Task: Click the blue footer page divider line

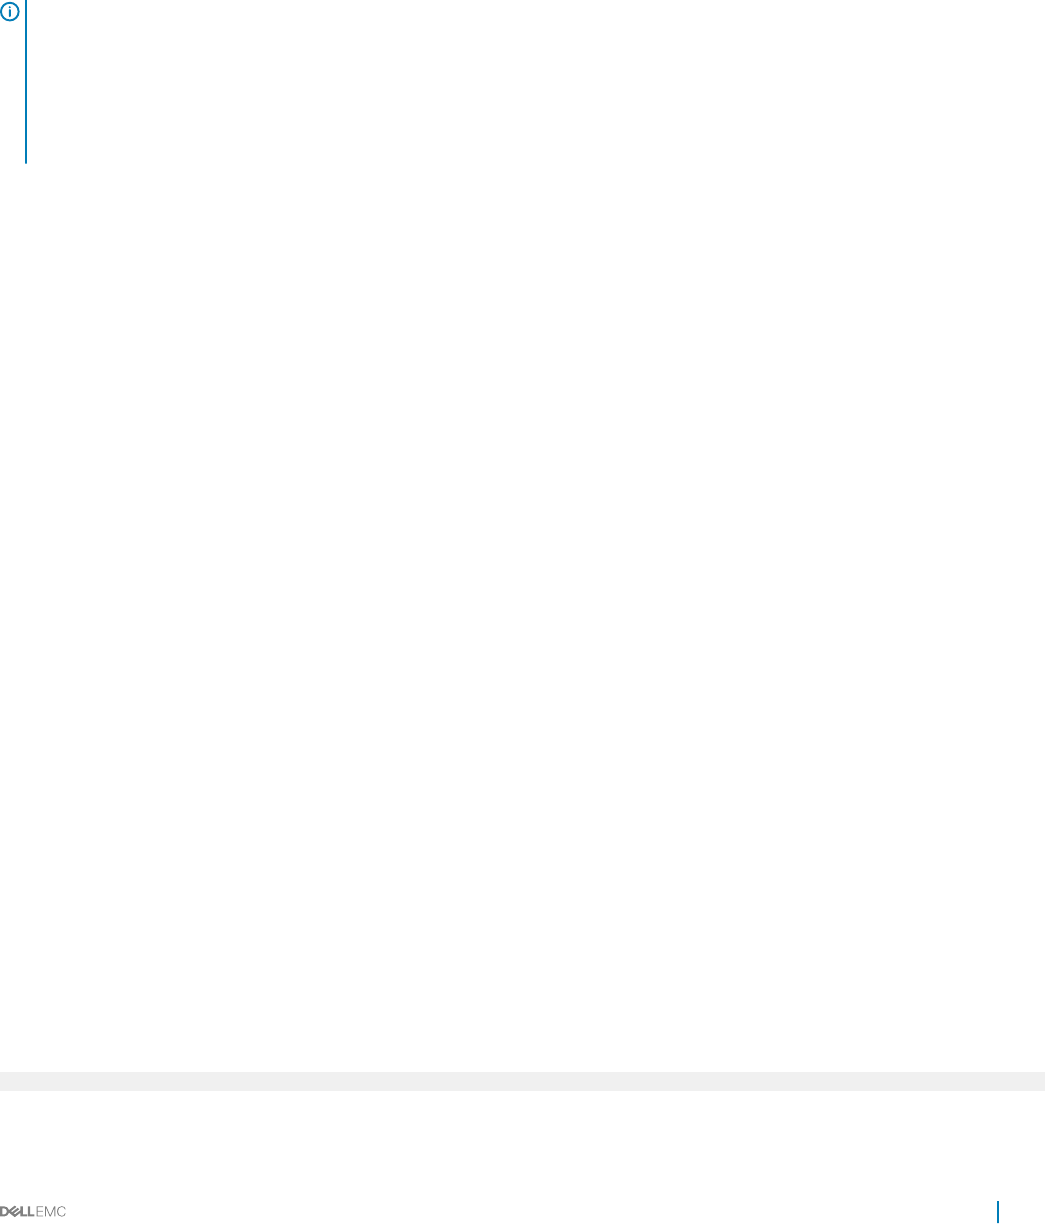Action: (x=997, y=1211)
